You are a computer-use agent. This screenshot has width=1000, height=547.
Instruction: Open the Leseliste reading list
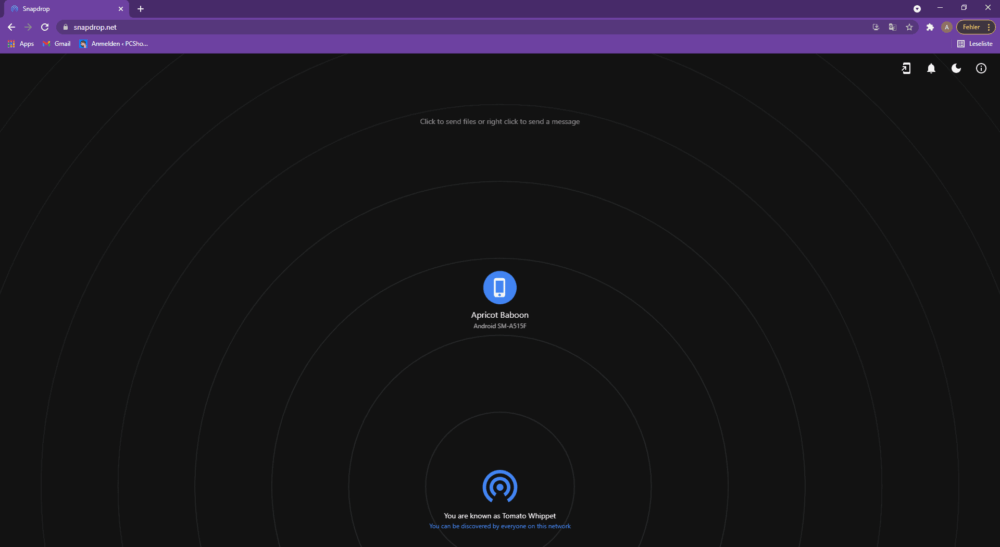[x=974, y=44]
